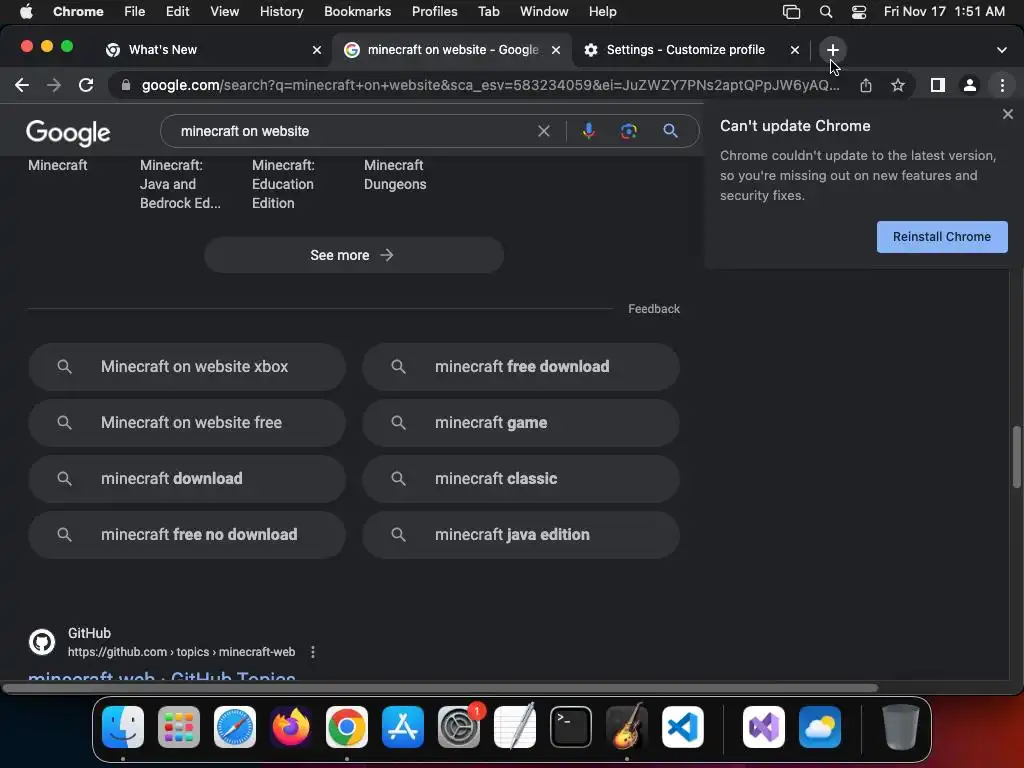Start voice search with the microphone icon
Screen dimensions: 1024x768
(588, 131)
